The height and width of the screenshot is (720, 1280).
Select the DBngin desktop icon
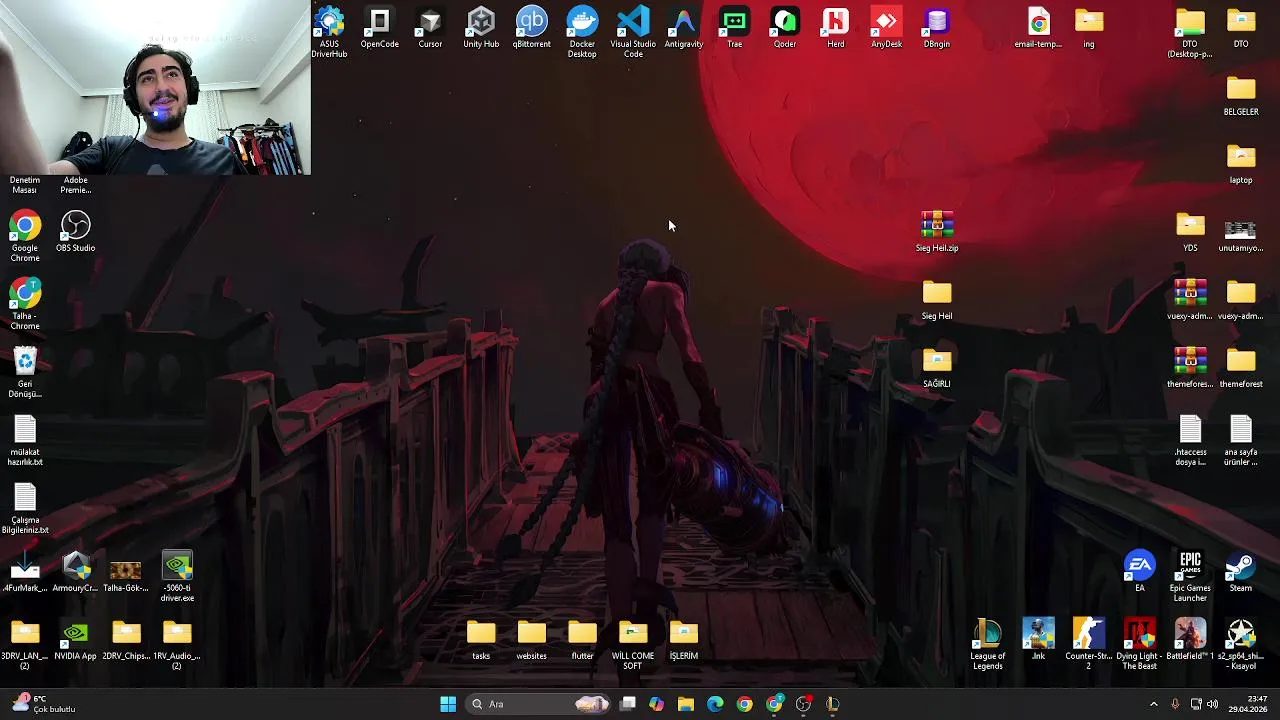point(937,29)
